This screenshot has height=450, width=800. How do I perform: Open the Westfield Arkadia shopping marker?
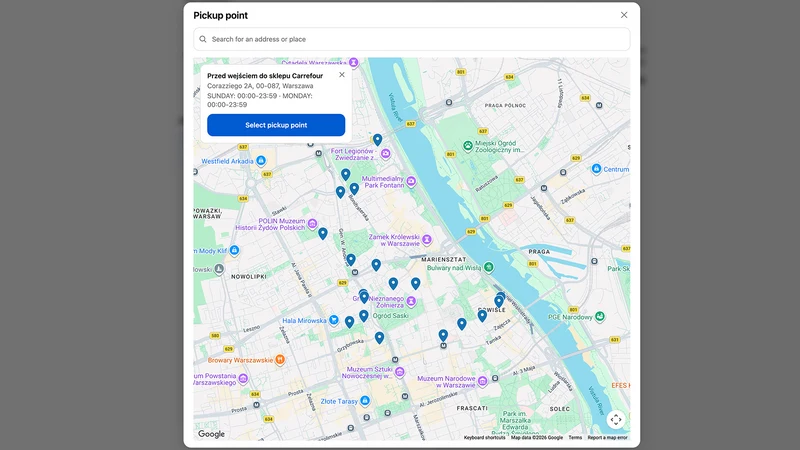click(x=261, y=161)
